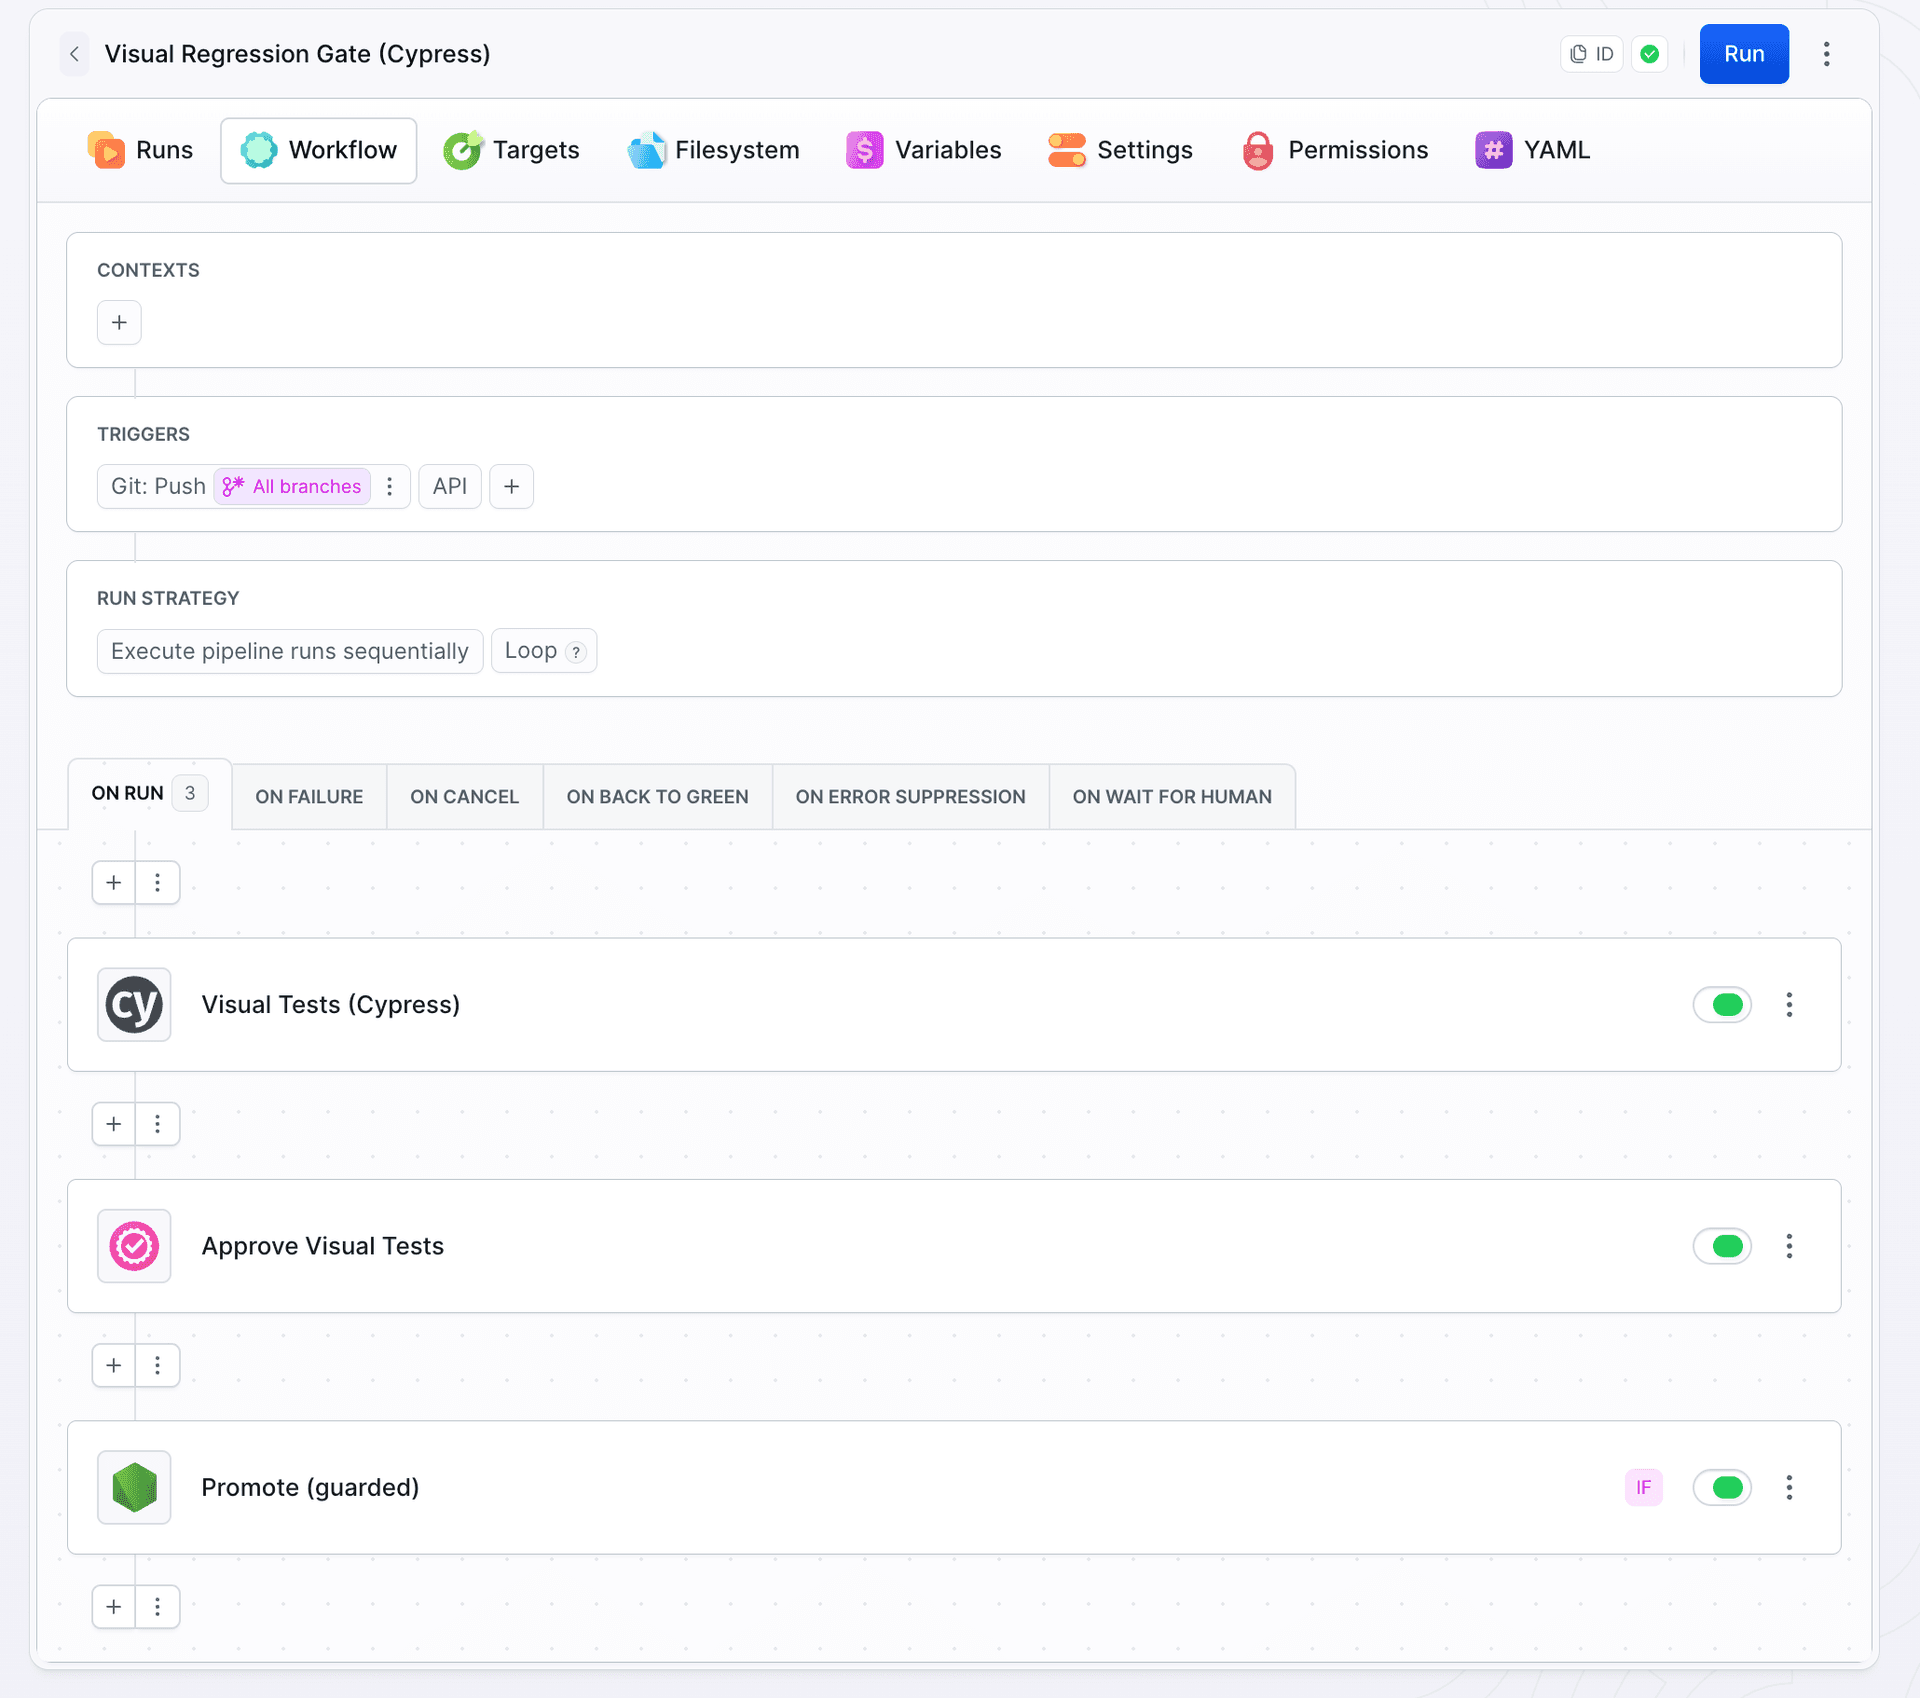Add action above Promote (guarded)
This screenshot has width=1920, height=1698.
[x=114, y=1365]
